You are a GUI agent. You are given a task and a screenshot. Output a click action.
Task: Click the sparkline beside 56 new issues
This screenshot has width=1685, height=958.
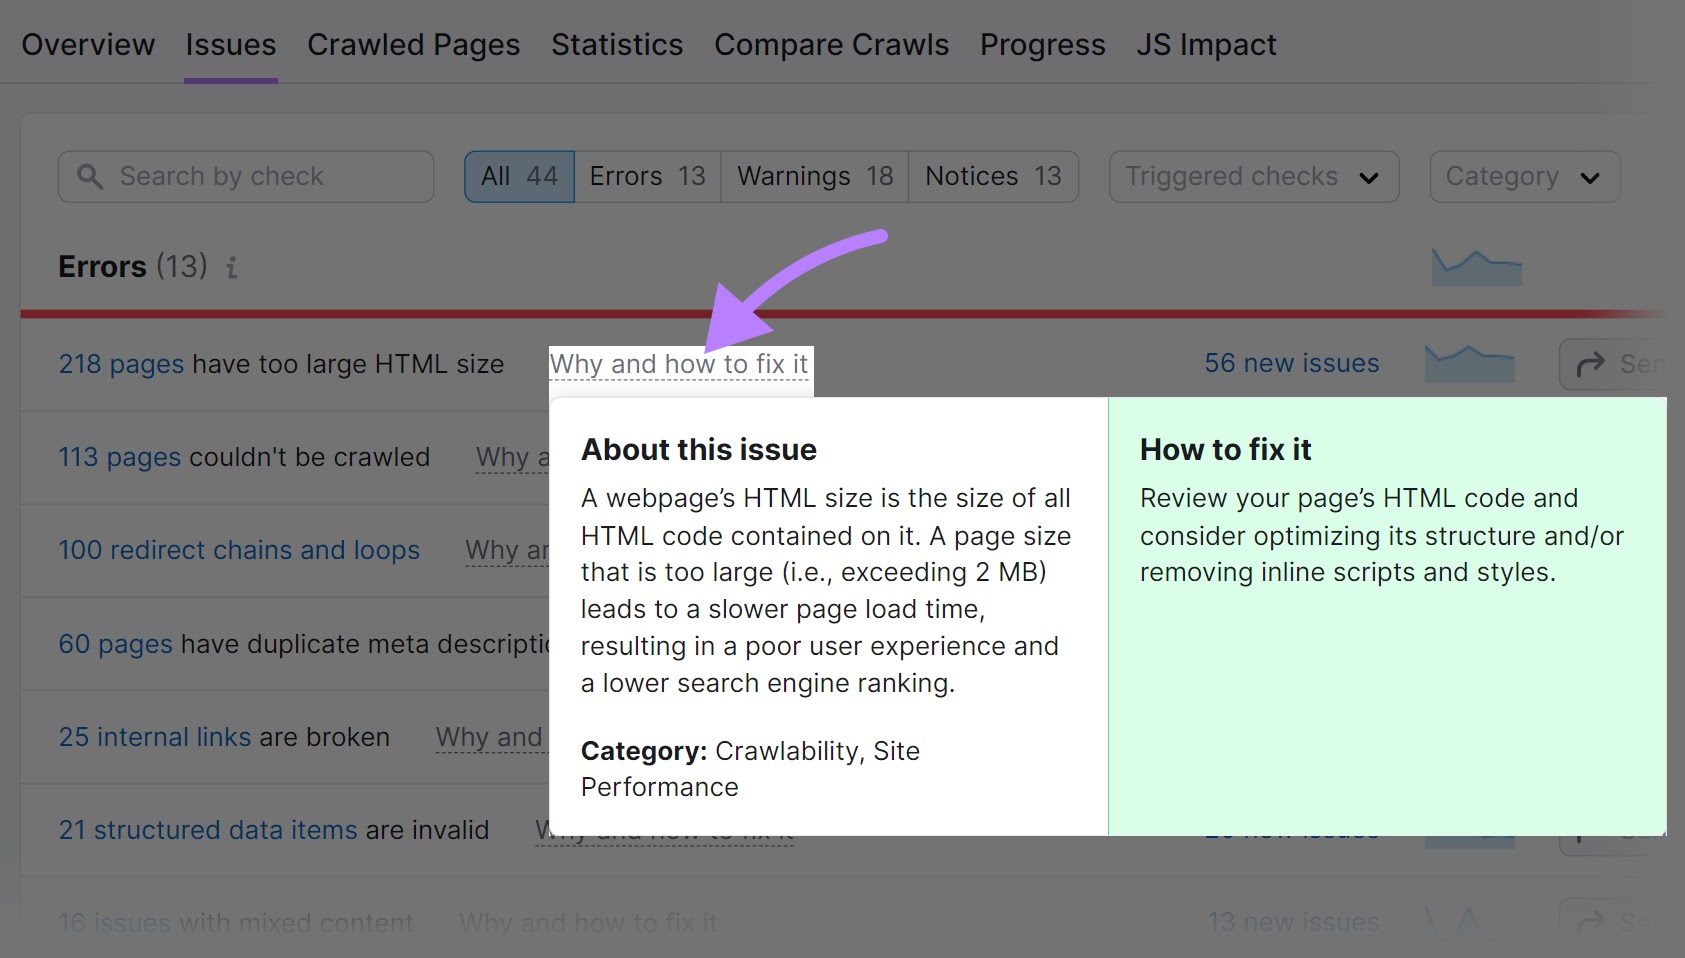coord(1469,363)
